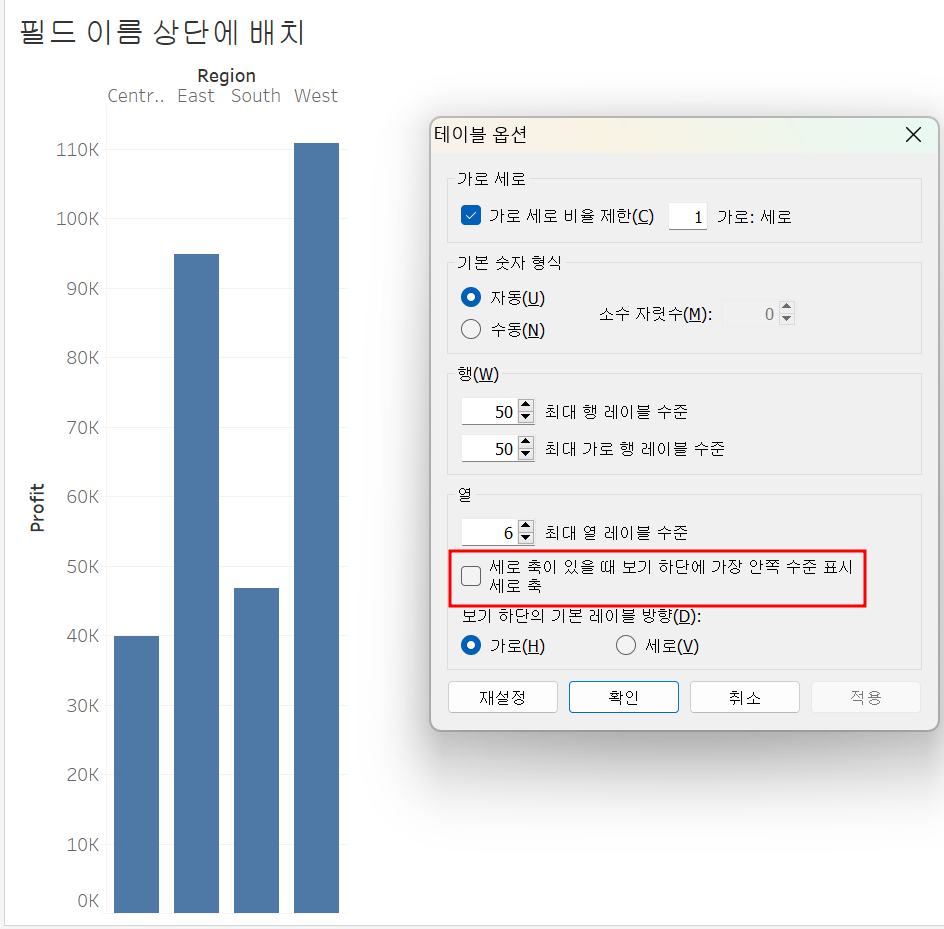The width and height of the screenshot is (944, 929).
Task: Click the 취소 button
Action: coord(745,697)
